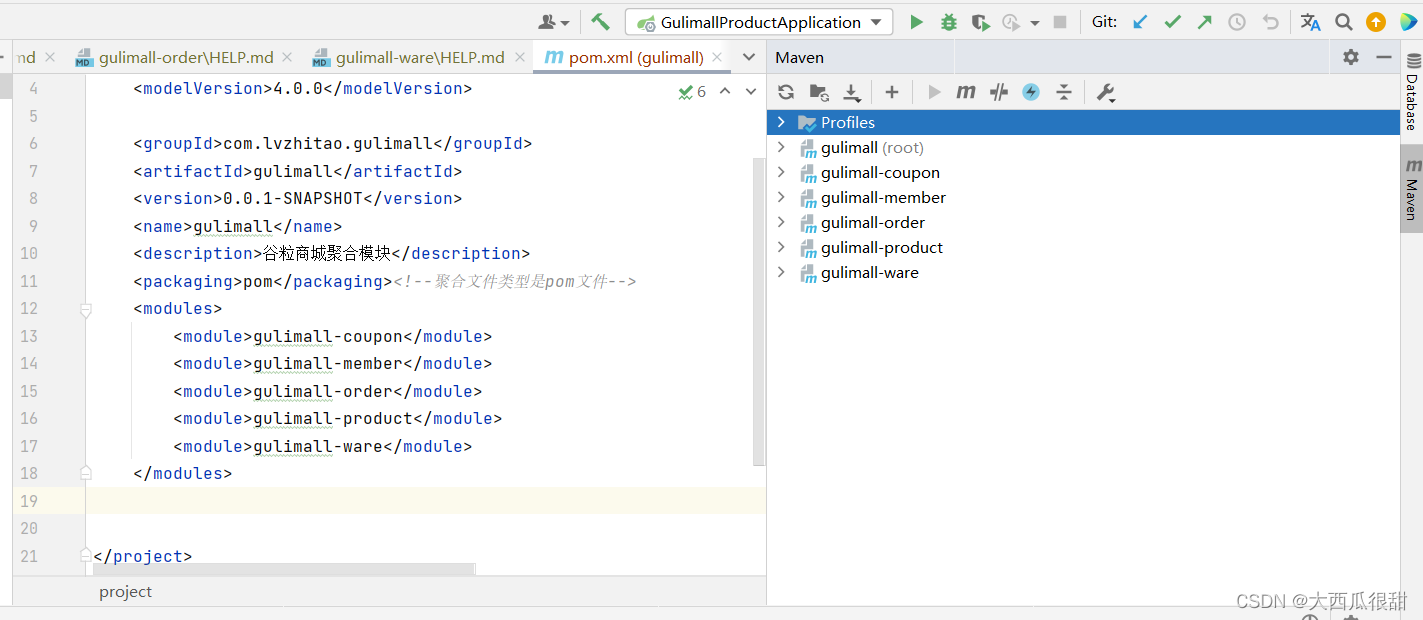Click the Build Project hammer icon
Viewport: 1423px width, 620px height.
[x=600, y=22]
